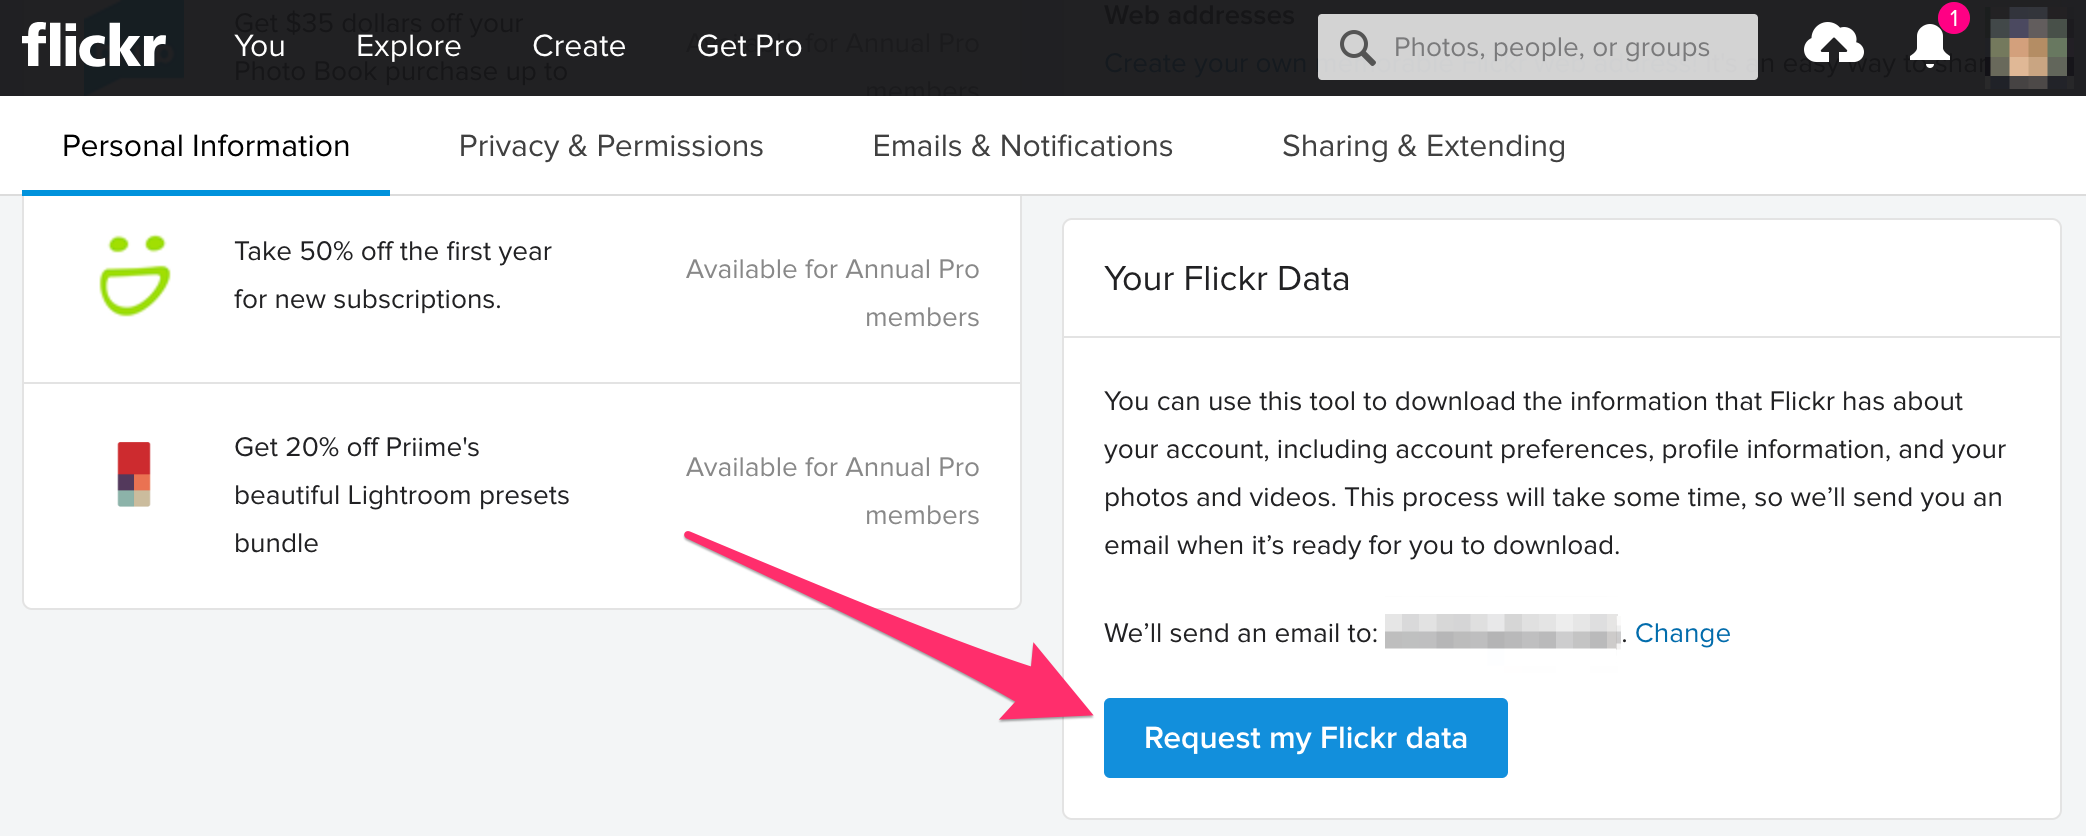The height and width of the screenshot is (836, 2086).
Task: Click the upload cloud icon
Action: [1832, 45]
